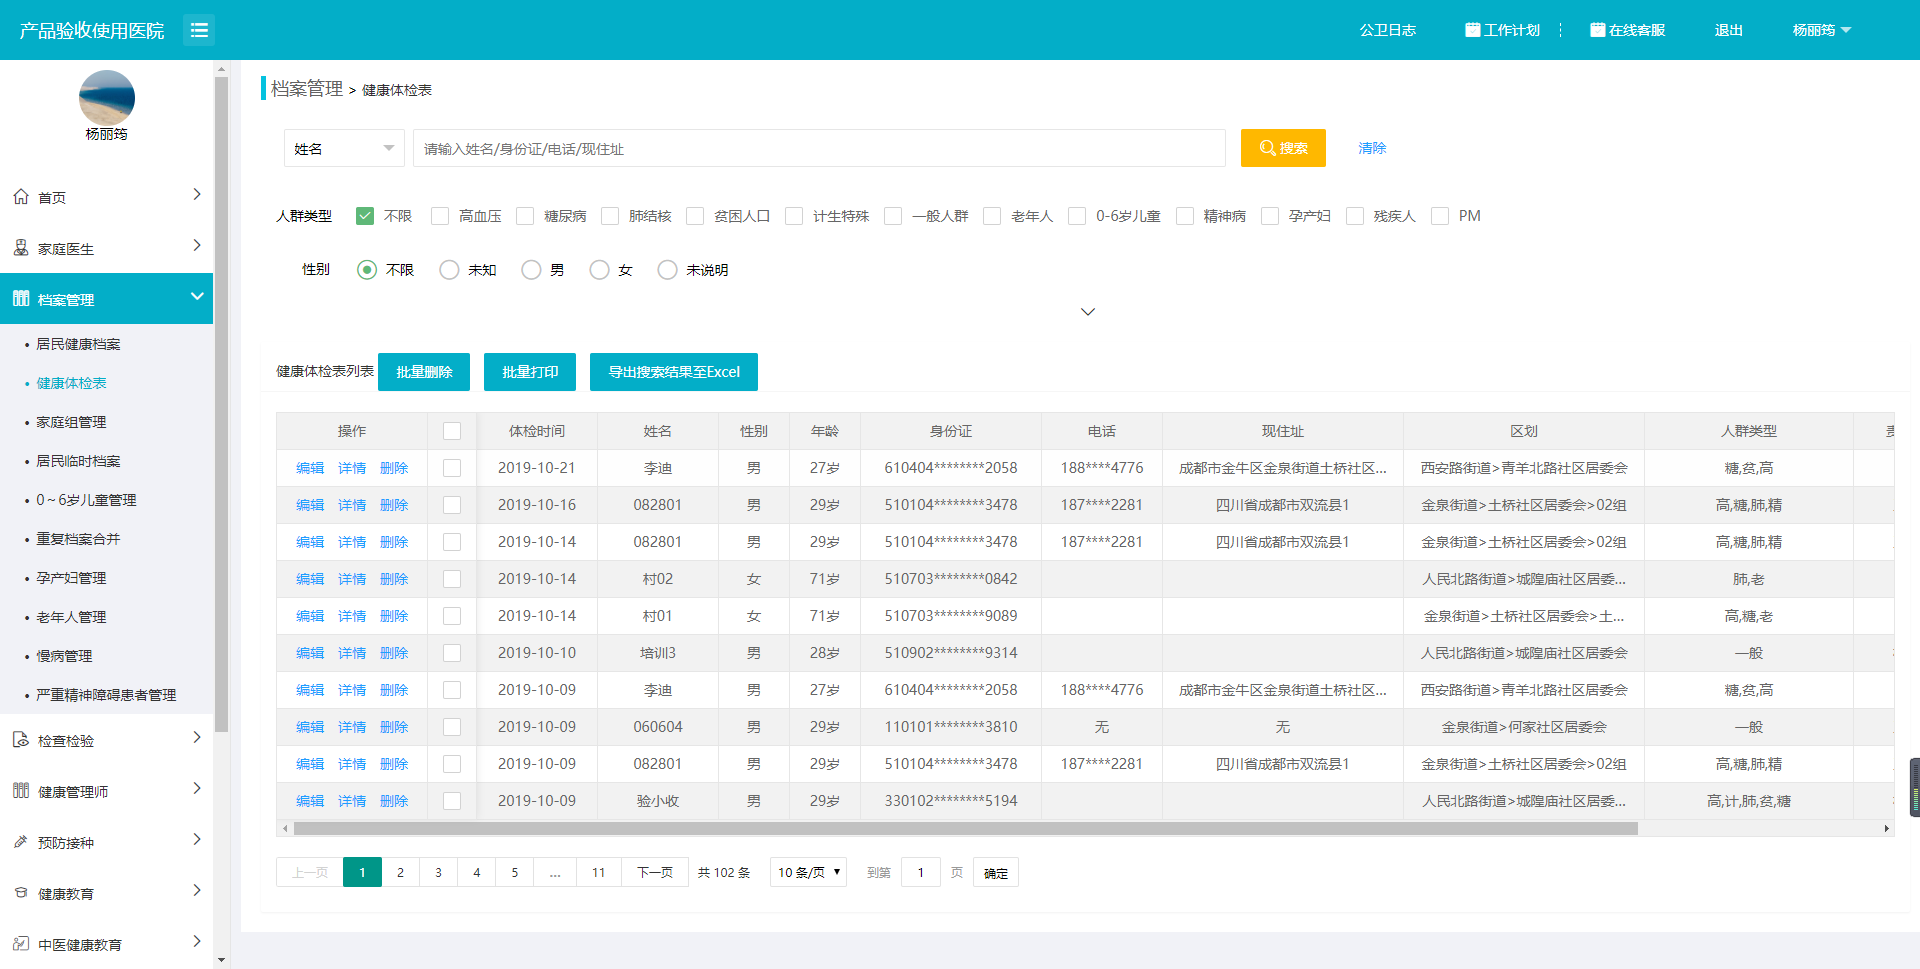The image size is (1920, 969).
Task: Click the 在线客服 icon in header
Action: coord(1597,30)
